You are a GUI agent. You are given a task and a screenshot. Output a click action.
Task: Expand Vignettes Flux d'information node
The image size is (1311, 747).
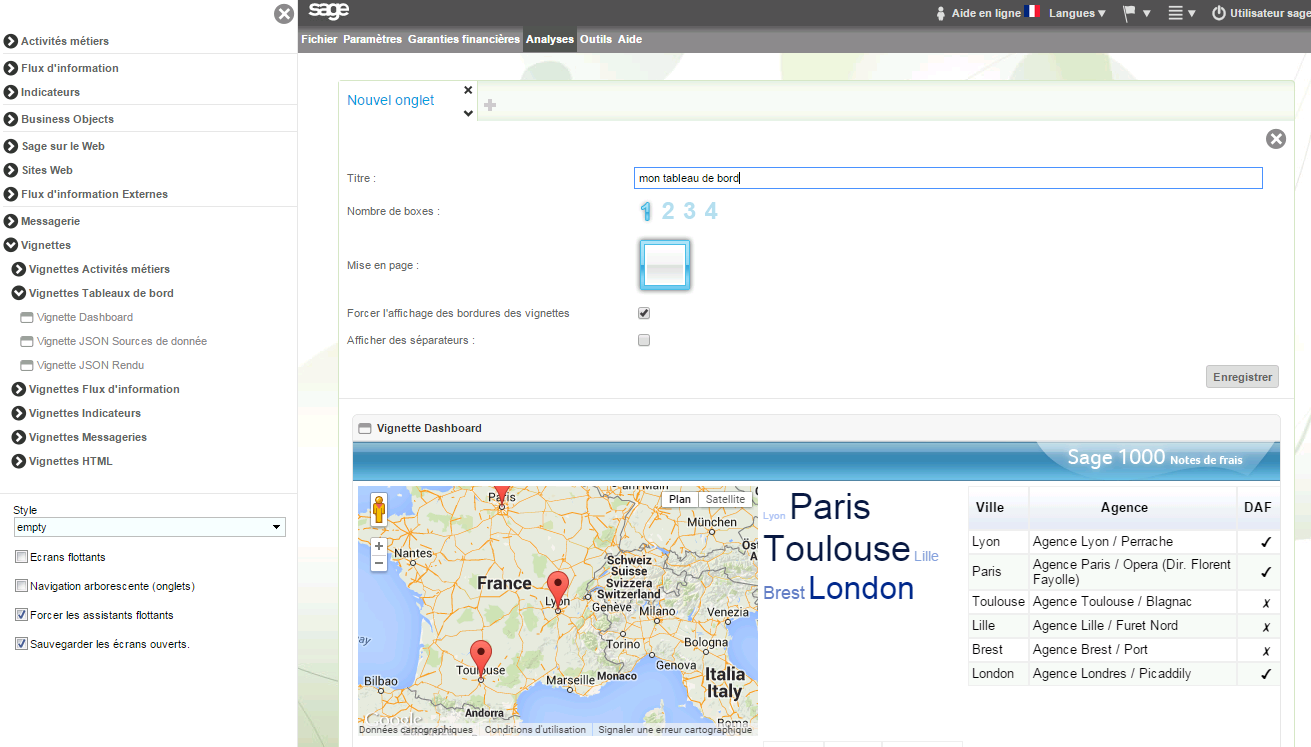(19, 389)
